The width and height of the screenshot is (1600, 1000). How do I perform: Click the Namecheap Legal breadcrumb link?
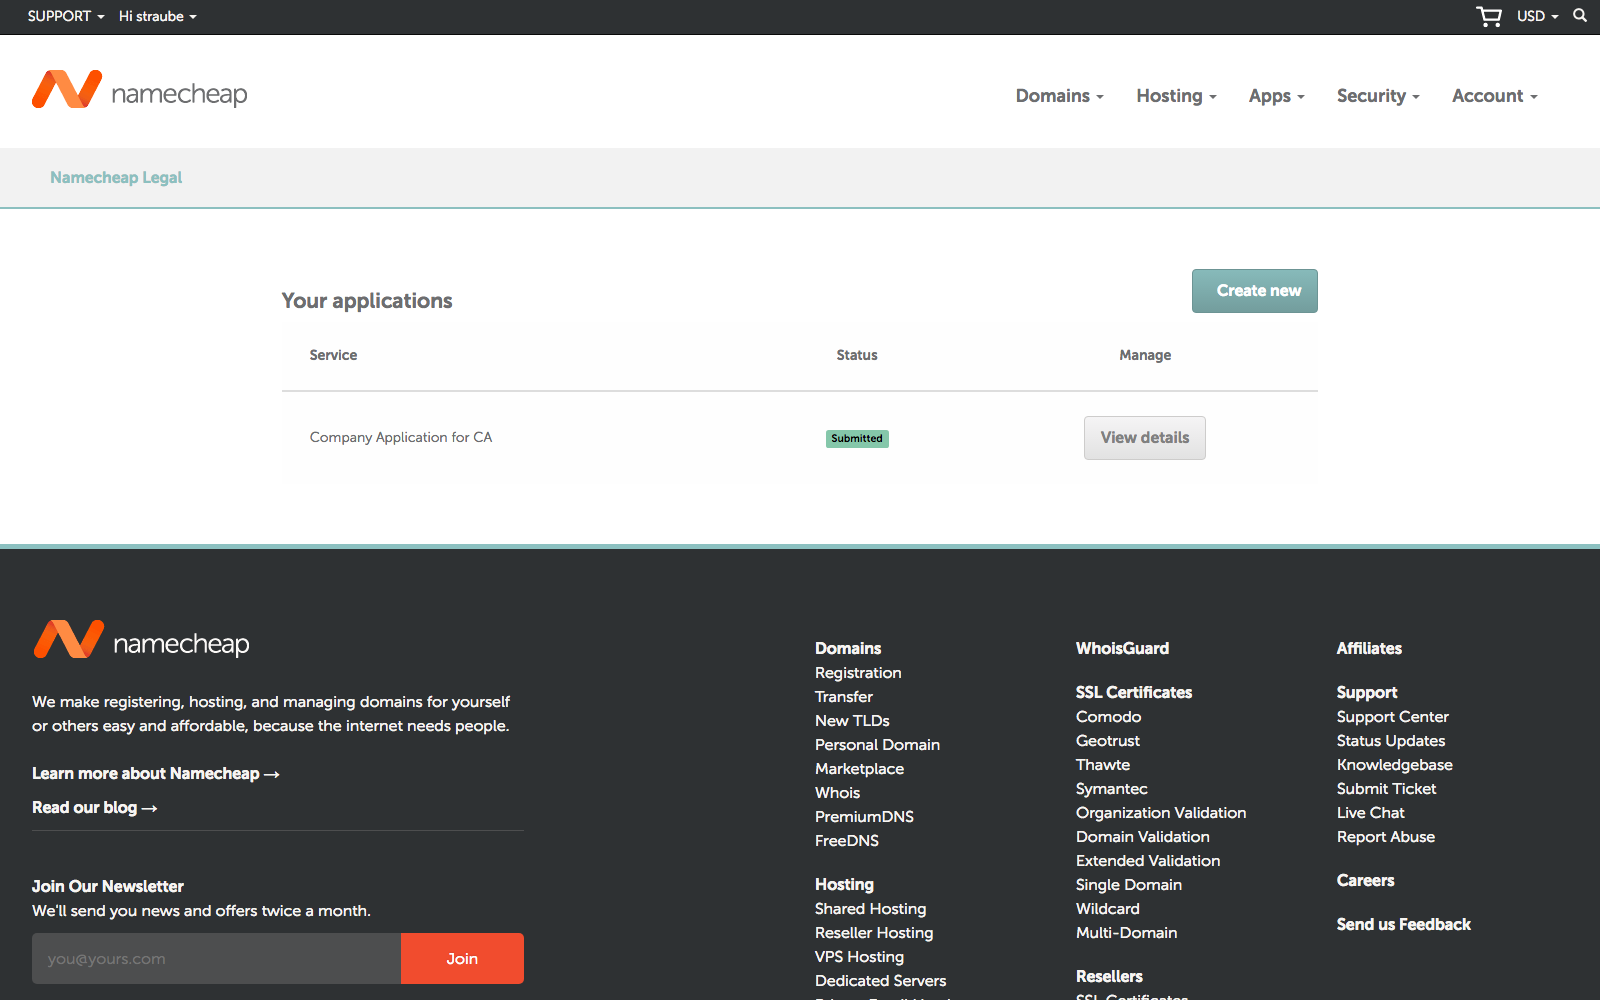(116, 177)
